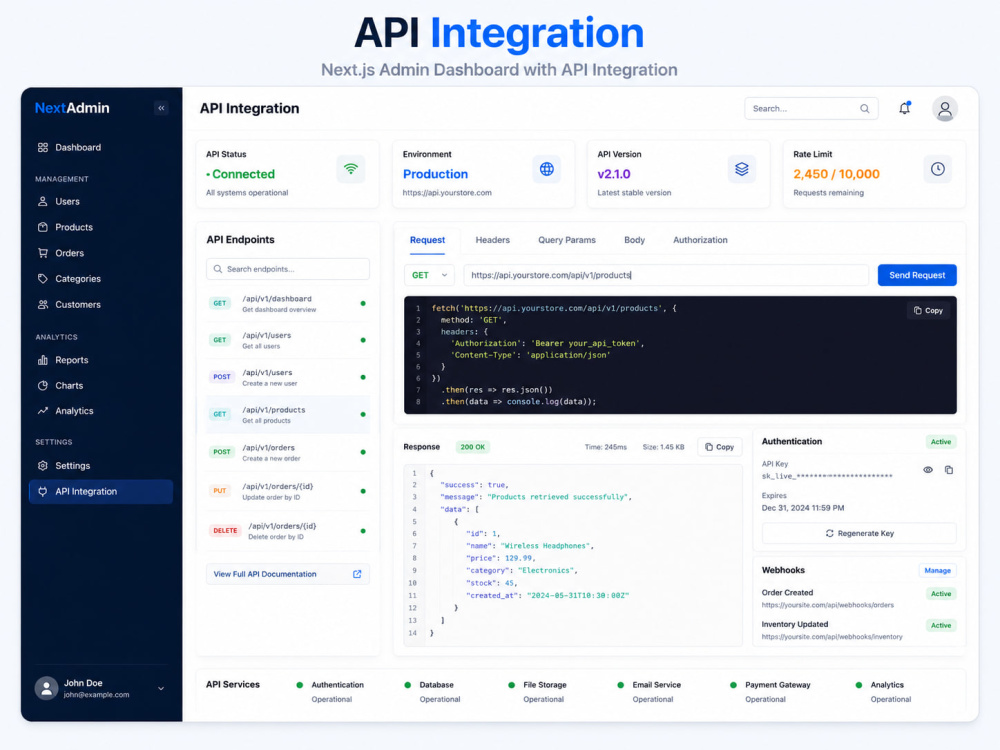Switch to the Request tab
Viewport: 1000px width, 750px height.
coord(427,240)
